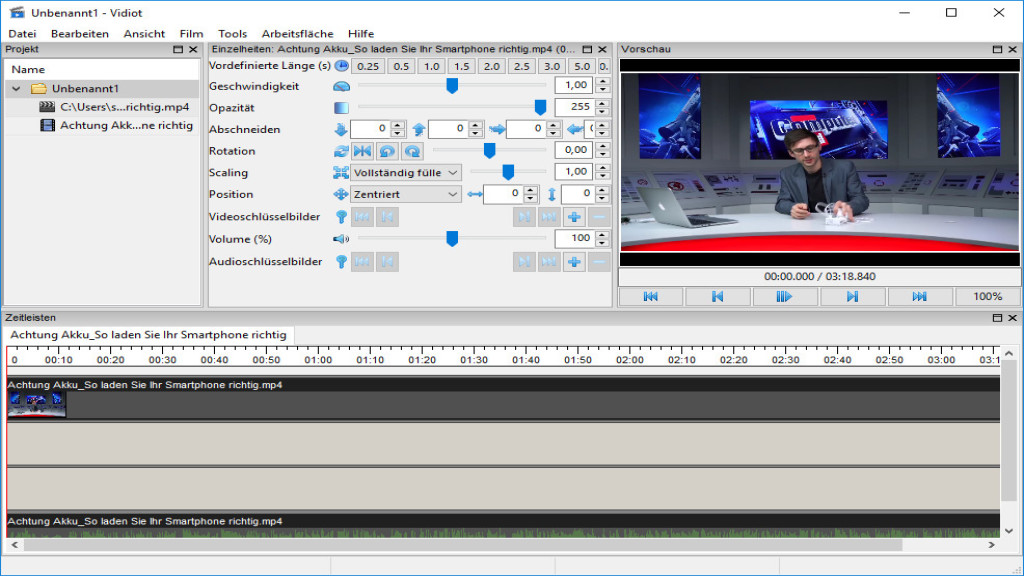Collapse the Unbenannt1 project folder
This screenshot has height=576, width=1024.
point(16,89)
